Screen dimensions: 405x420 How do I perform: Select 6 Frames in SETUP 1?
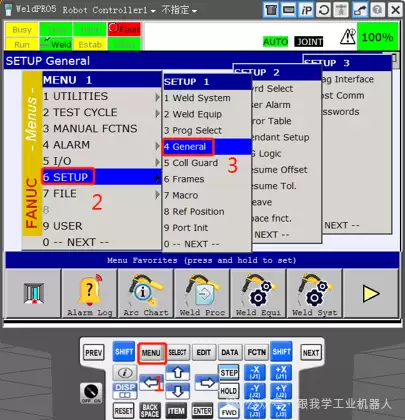click(207, 179)
